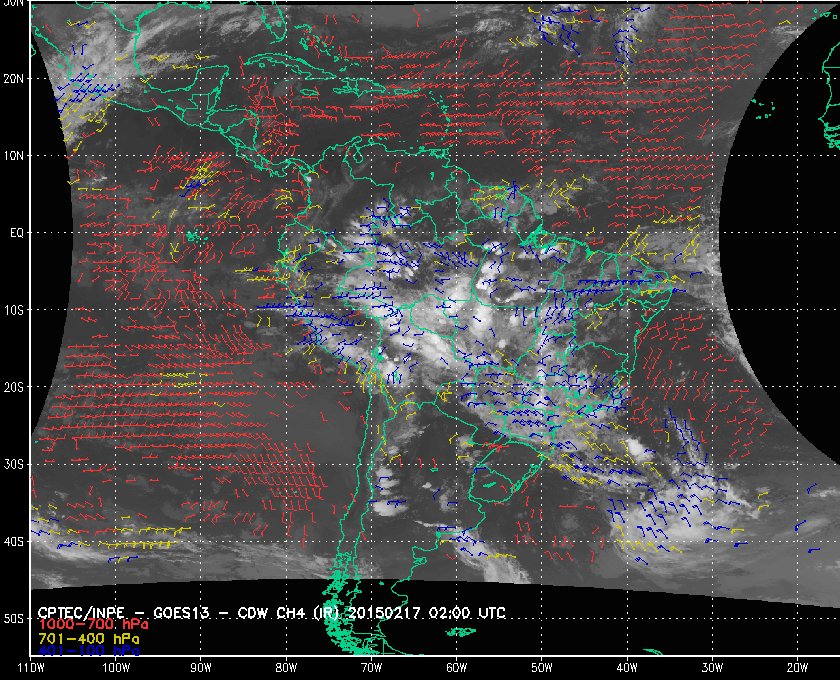Click the 60W longitude label

456,668
